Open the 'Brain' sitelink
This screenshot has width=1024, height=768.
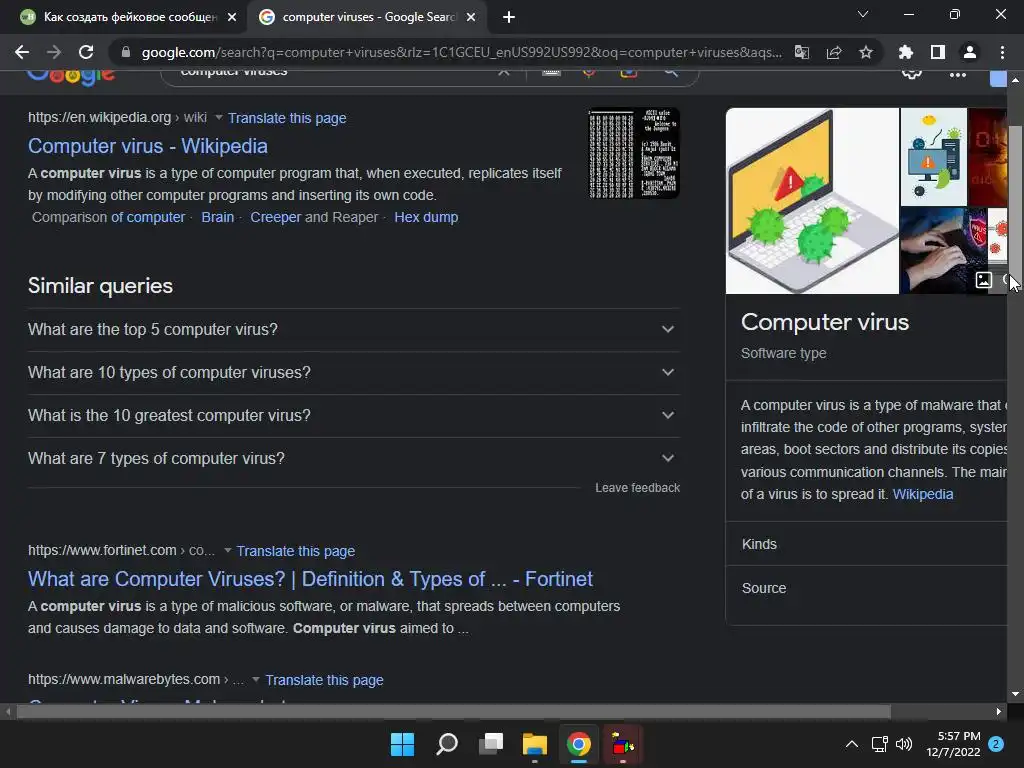tap(217, 217)
